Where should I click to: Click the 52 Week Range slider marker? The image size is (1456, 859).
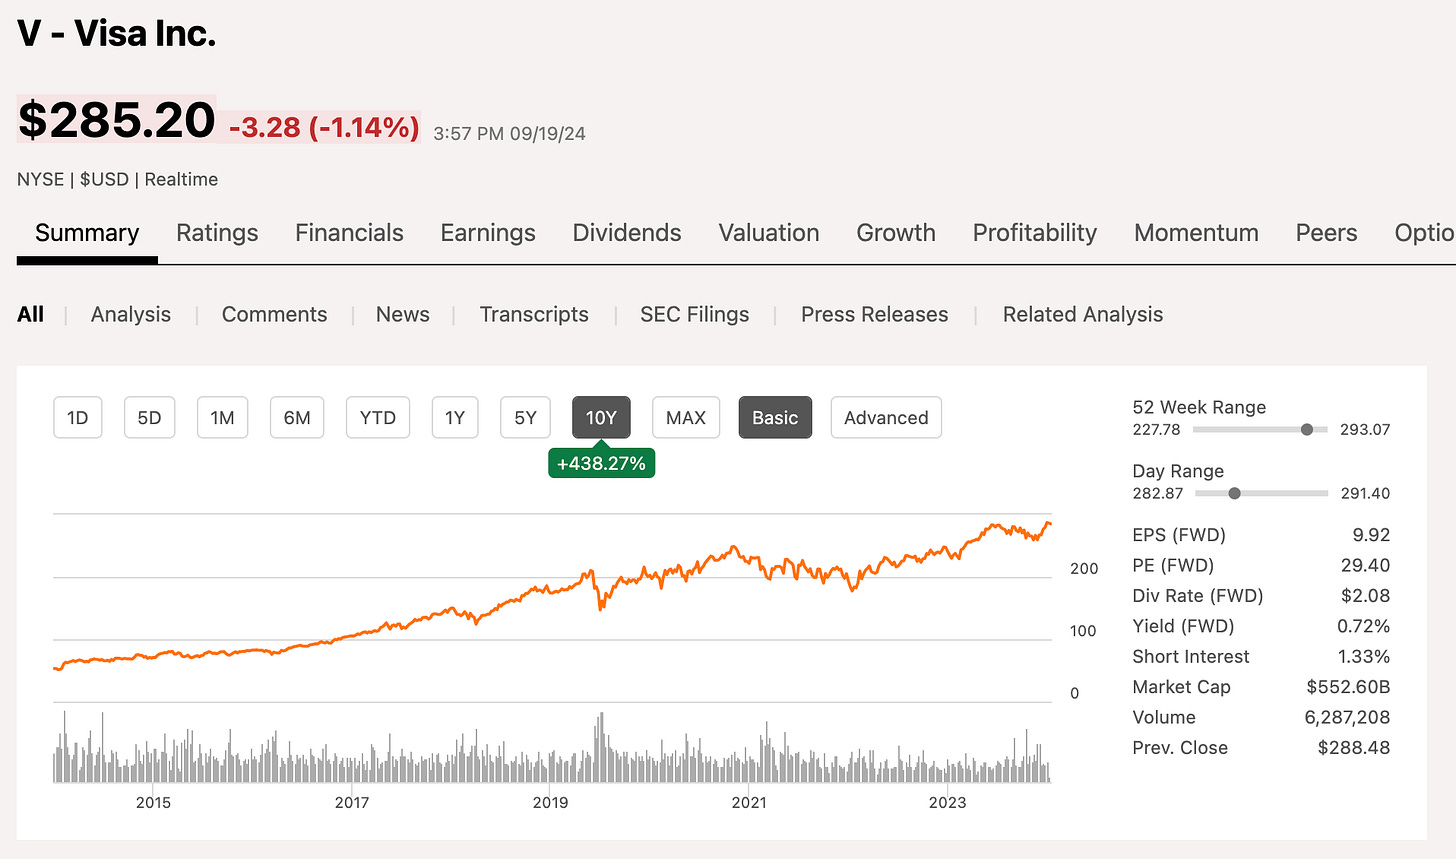[x=1307, y=429]
